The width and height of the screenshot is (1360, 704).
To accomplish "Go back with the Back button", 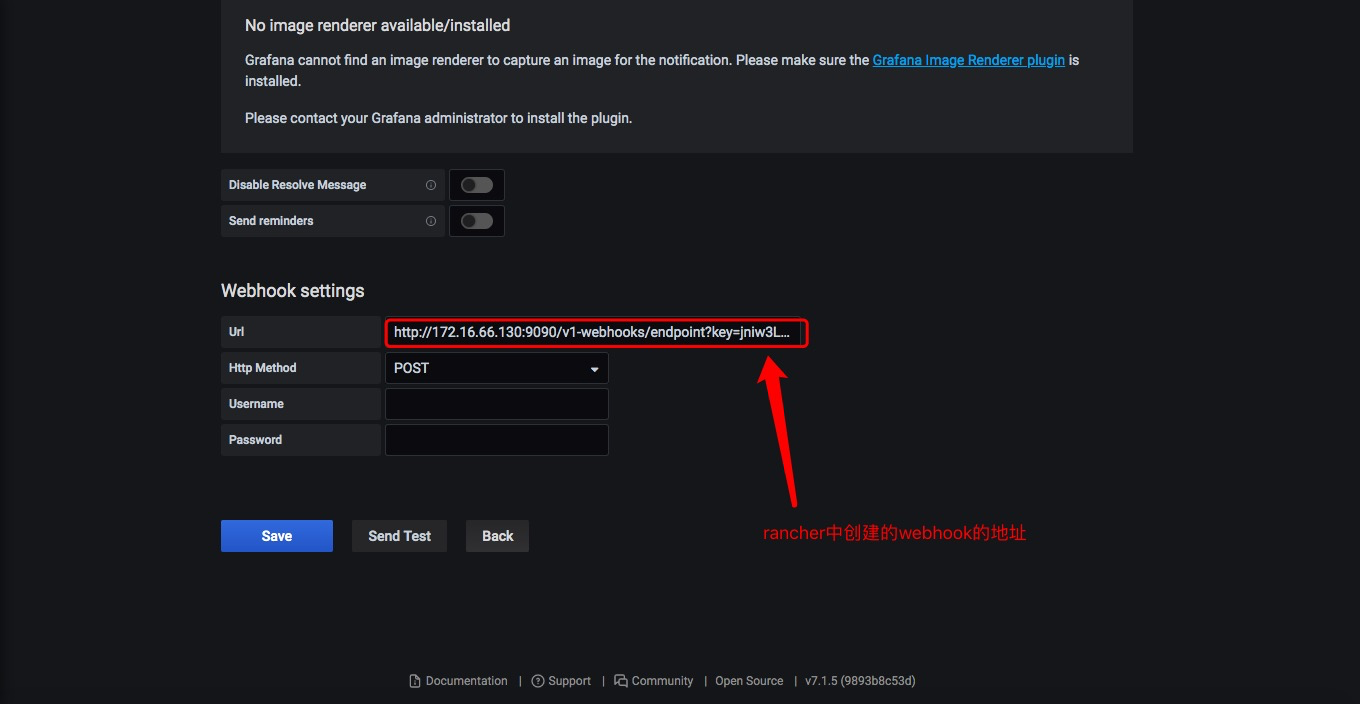I will tap(497, 536).
